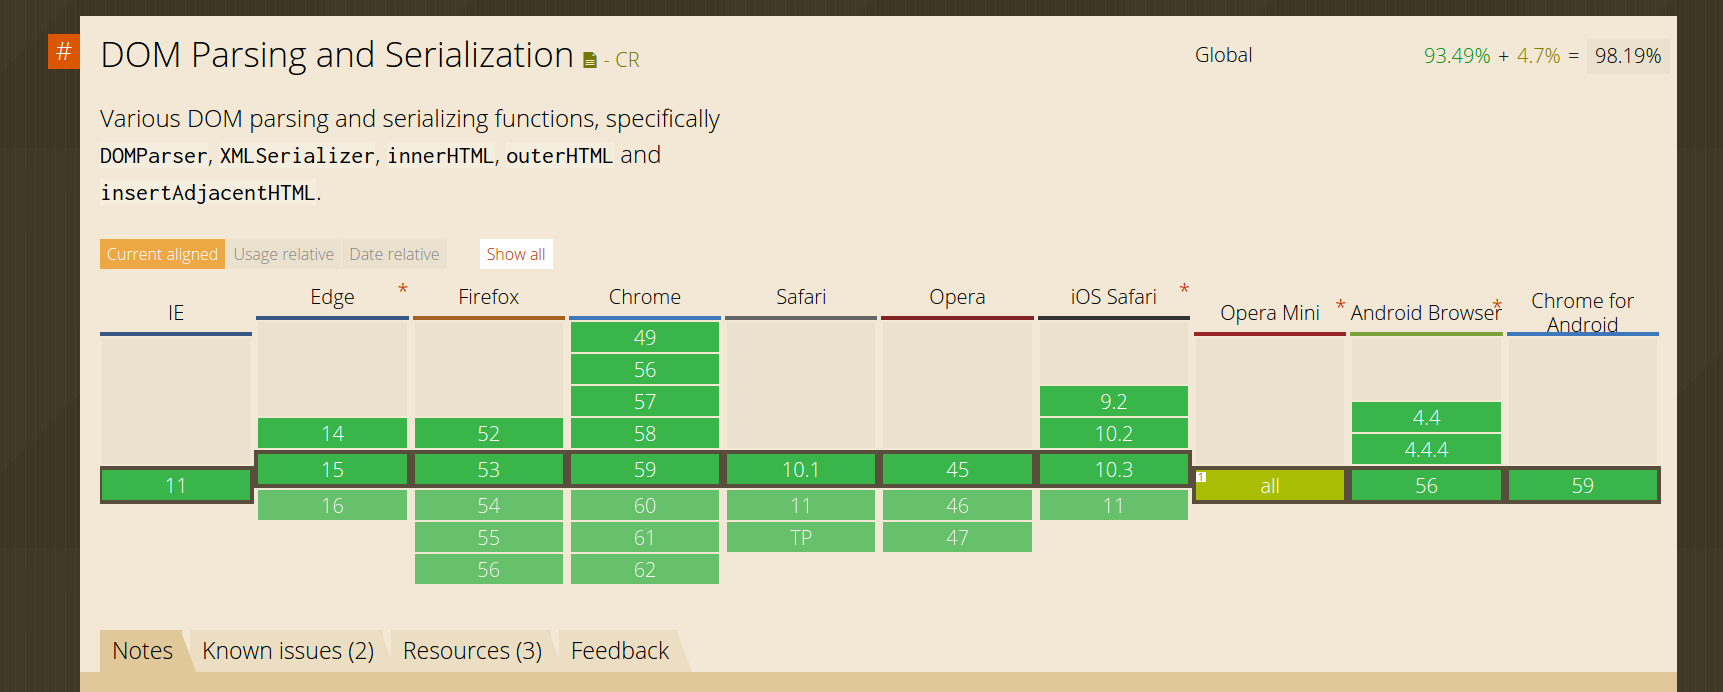Click the yellow-green Opera Mini all cell

tap(1270, 485)
